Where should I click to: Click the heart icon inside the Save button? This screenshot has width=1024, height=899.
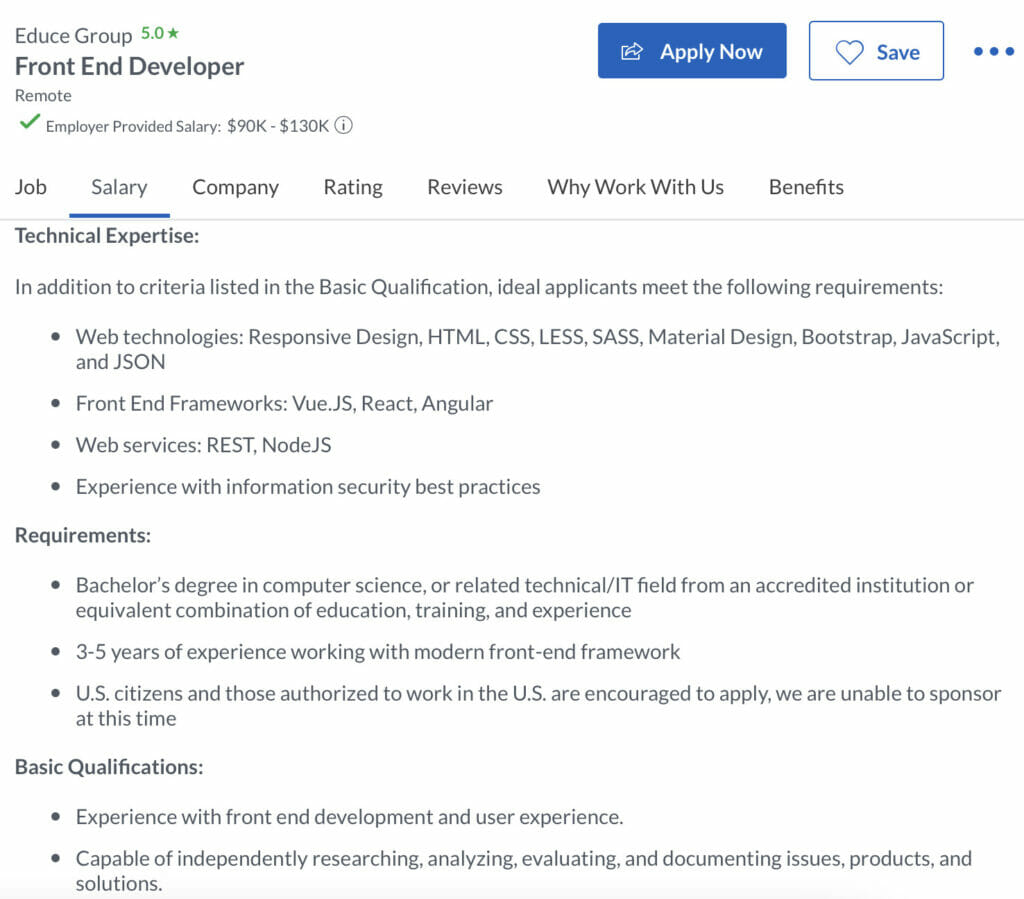coord(851,52)
